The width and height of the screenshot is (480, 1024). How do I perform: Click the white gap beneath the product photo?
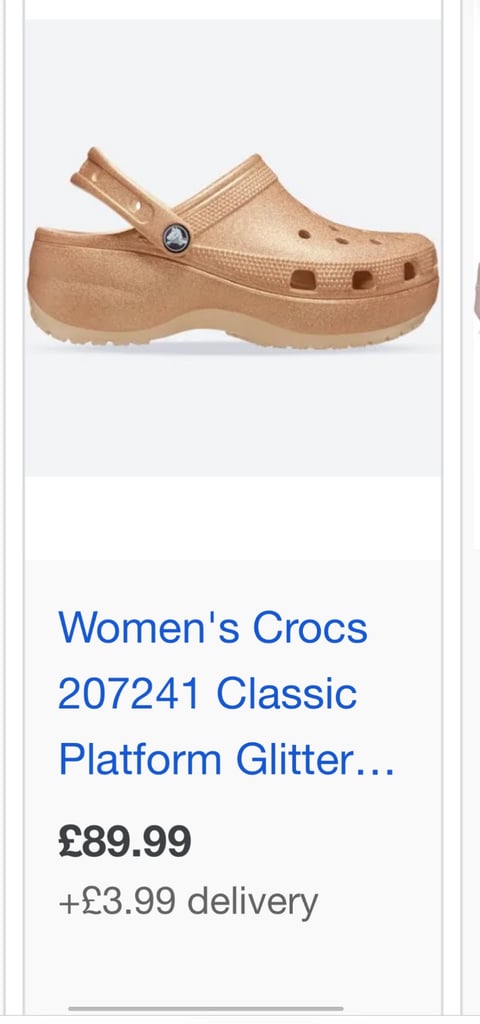point(233,518)
